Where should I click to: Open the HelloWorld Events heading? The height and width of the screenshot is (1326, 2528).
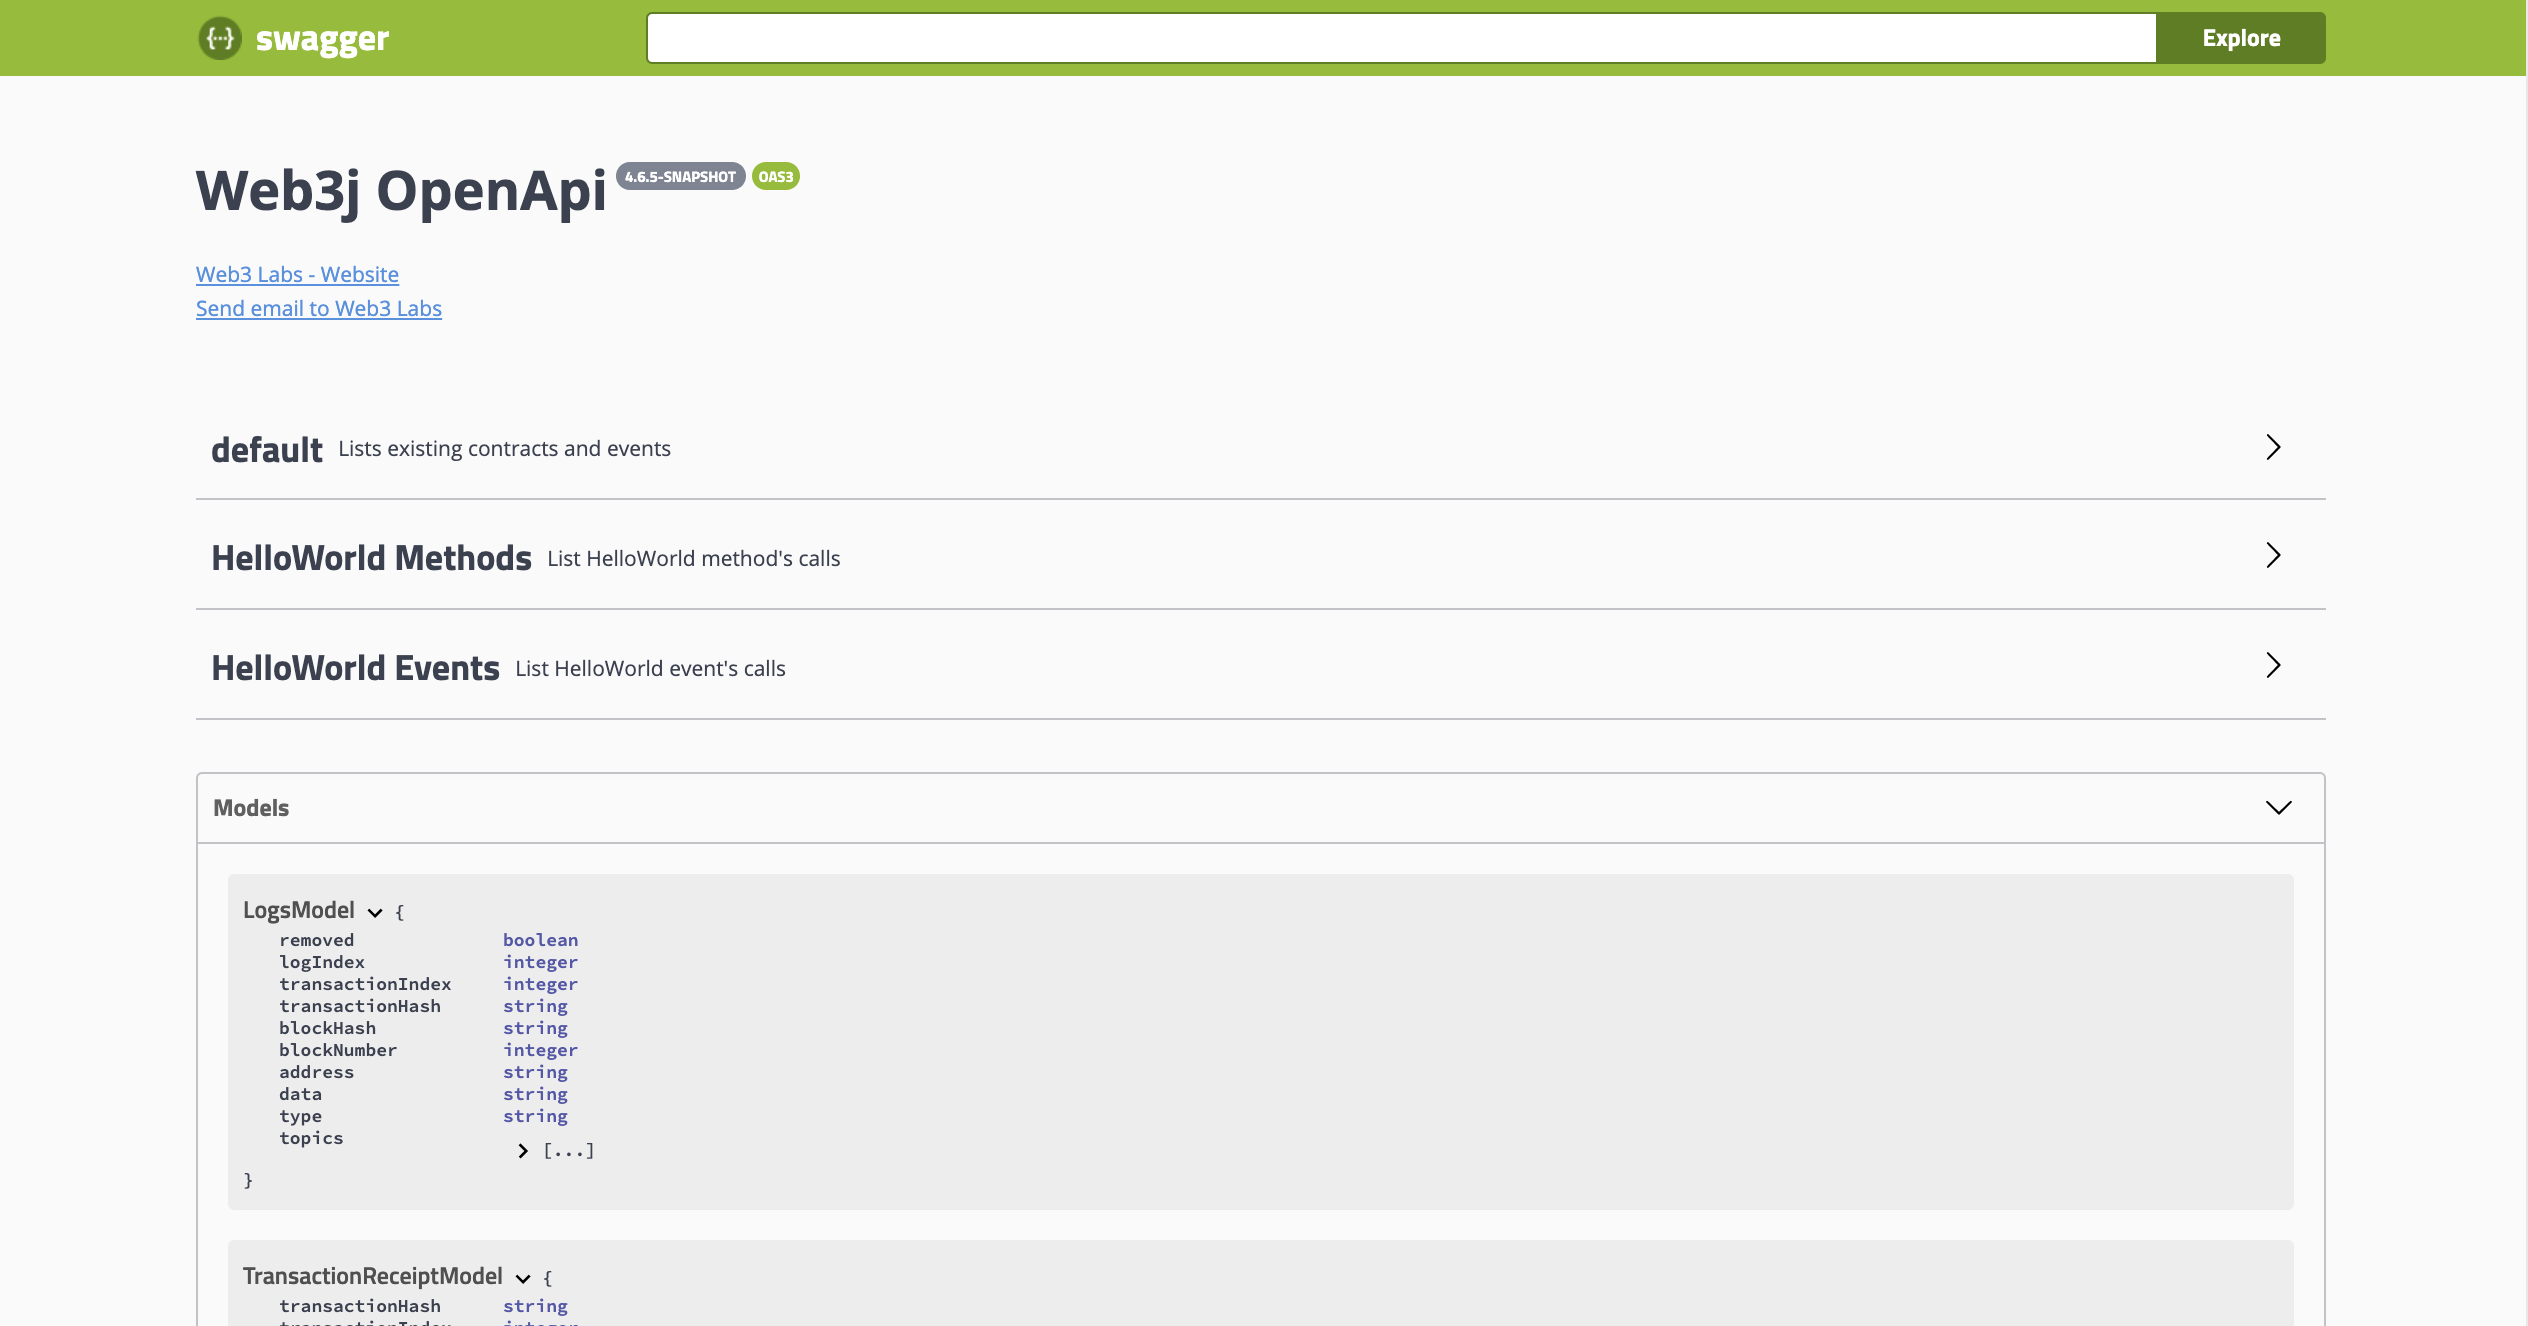pos(355,667)
